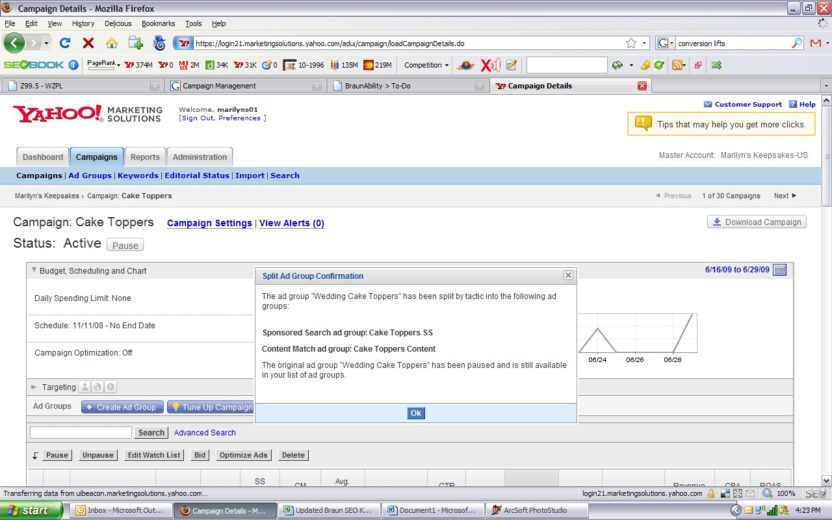
Task: Open the Dashboard tab
Action: coord(43,157)
